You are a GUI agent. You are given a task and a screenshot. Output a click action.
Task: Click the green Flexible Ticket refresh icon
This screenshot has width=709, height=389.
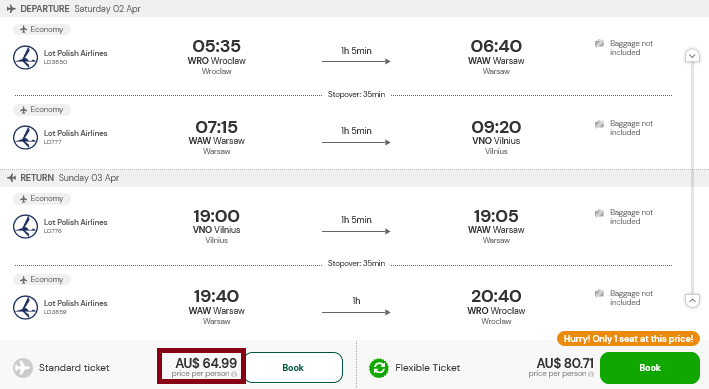point(379,368)
